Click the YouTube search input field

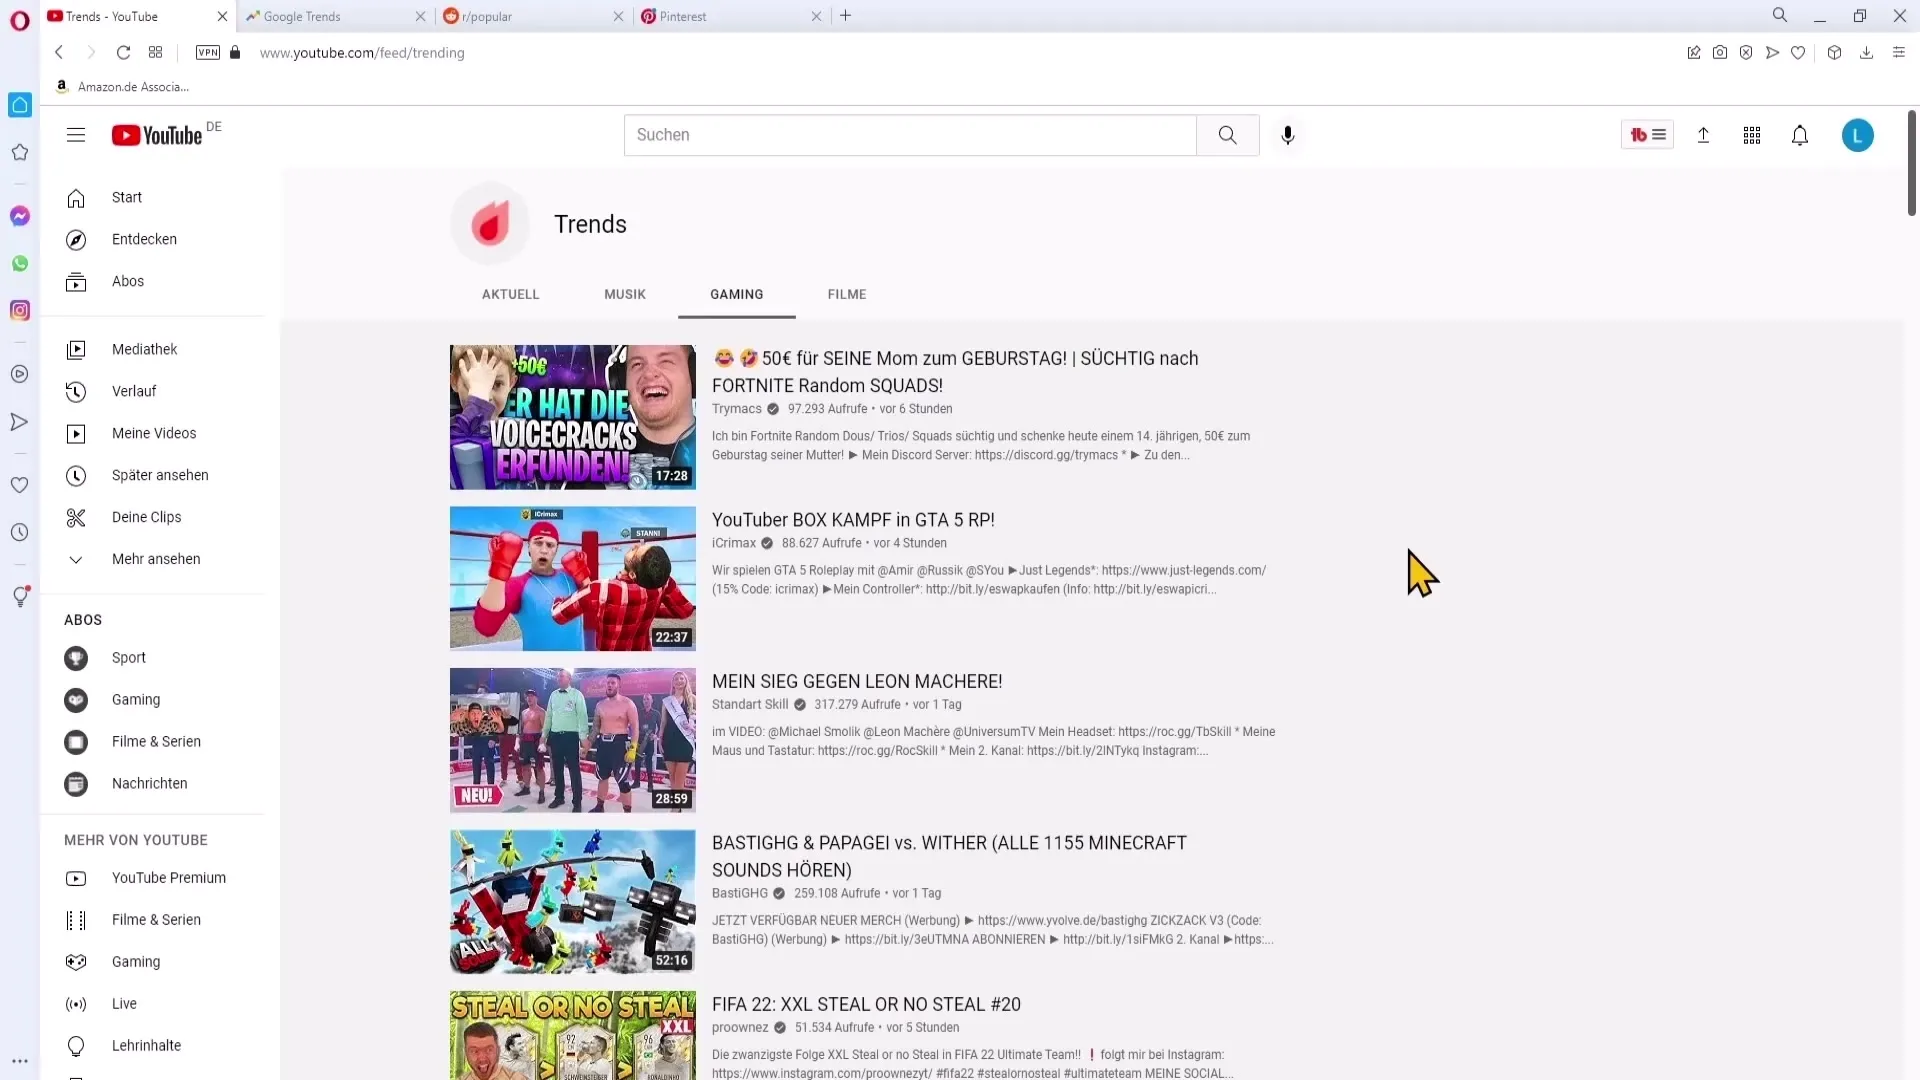coord(909,135)
